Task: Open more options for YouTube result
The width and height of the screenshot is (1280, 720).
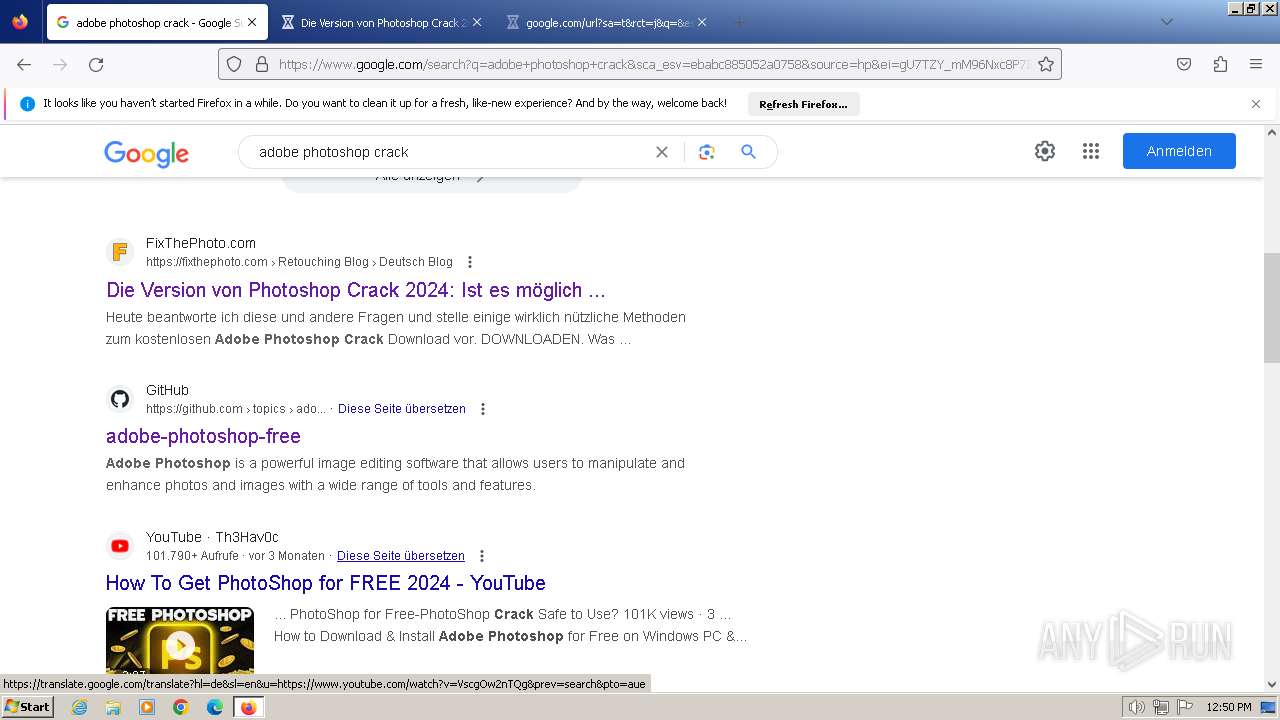Action: pos(482,556)
